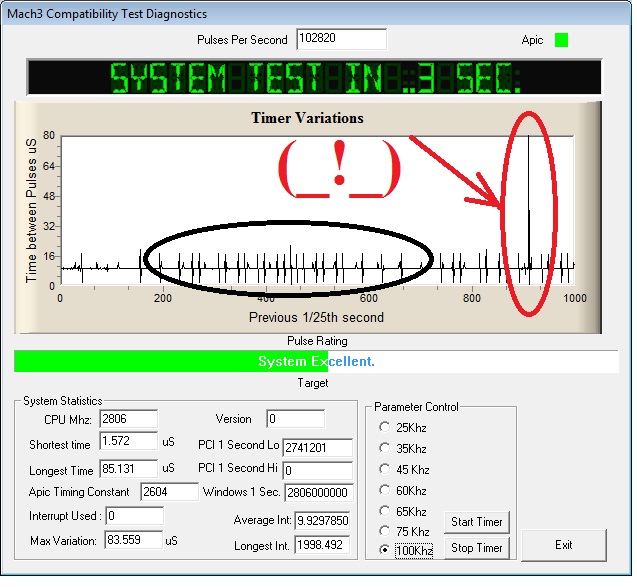This screenshot has height=587, width=637.
Task: Click the 'Longest Time' label
Action: pyautogui.click(x=61, y=470)
